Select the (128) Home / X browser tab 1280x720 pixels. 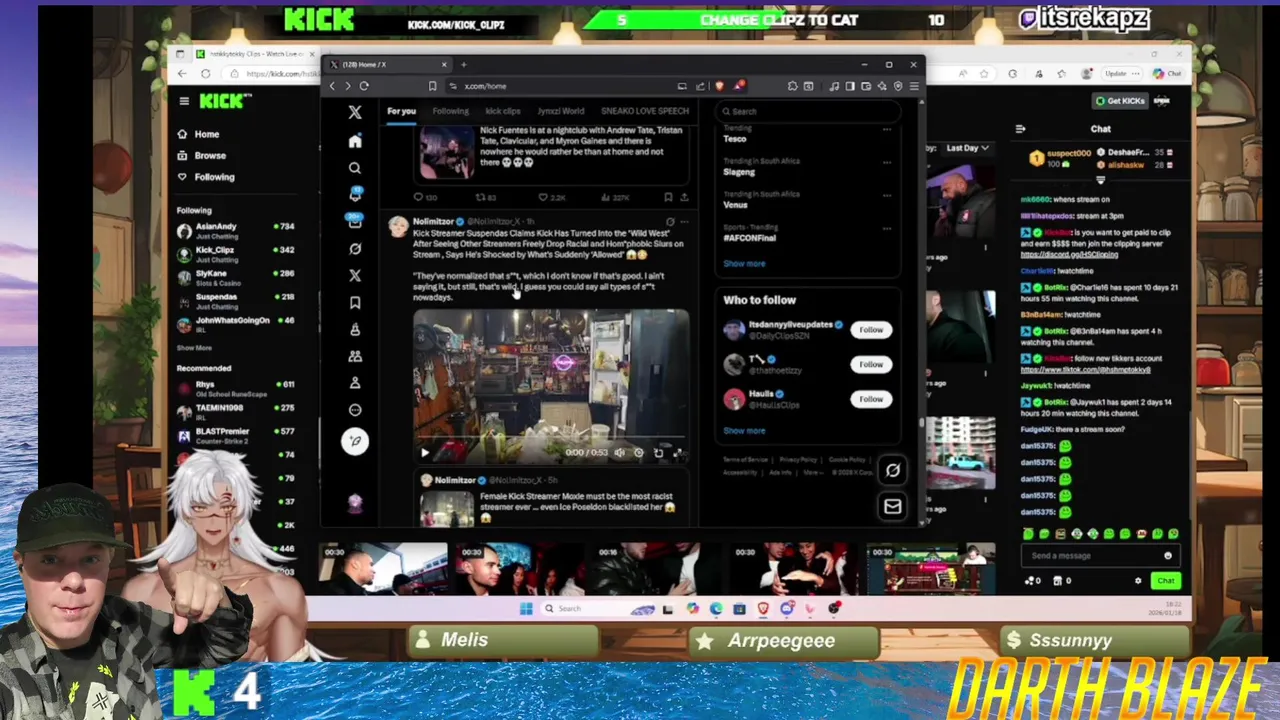click(390, 64)
